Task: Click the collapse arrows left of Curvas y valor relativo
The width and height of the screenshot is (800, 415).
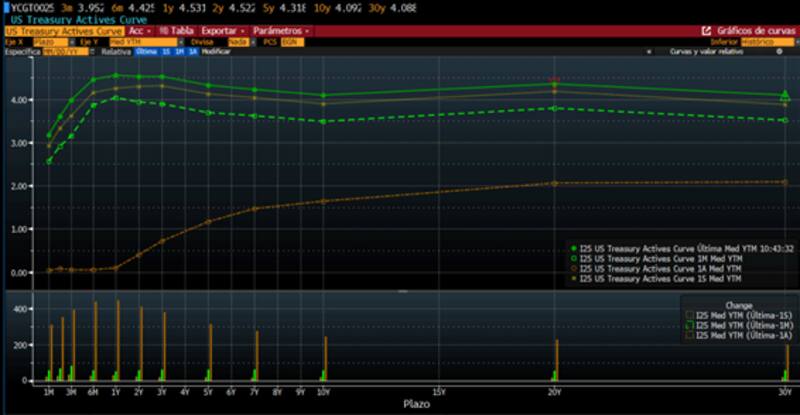Action: (x=650, y=51)
